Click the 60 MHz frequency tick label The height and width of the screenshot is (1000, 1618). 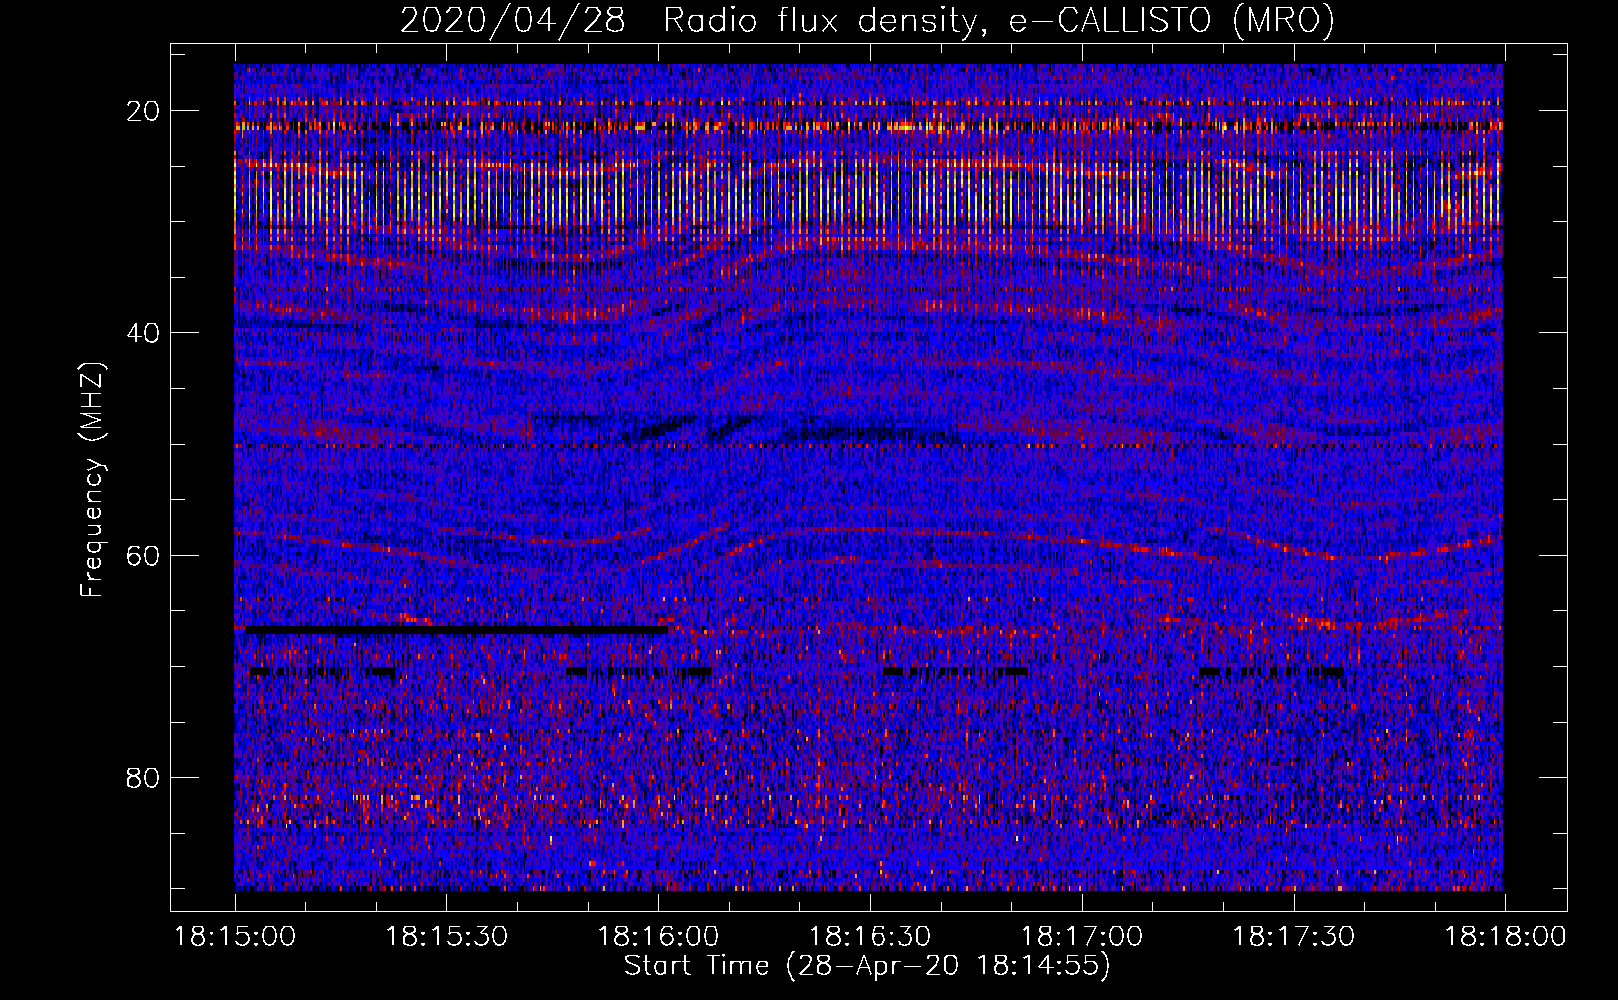pos(143,555)
